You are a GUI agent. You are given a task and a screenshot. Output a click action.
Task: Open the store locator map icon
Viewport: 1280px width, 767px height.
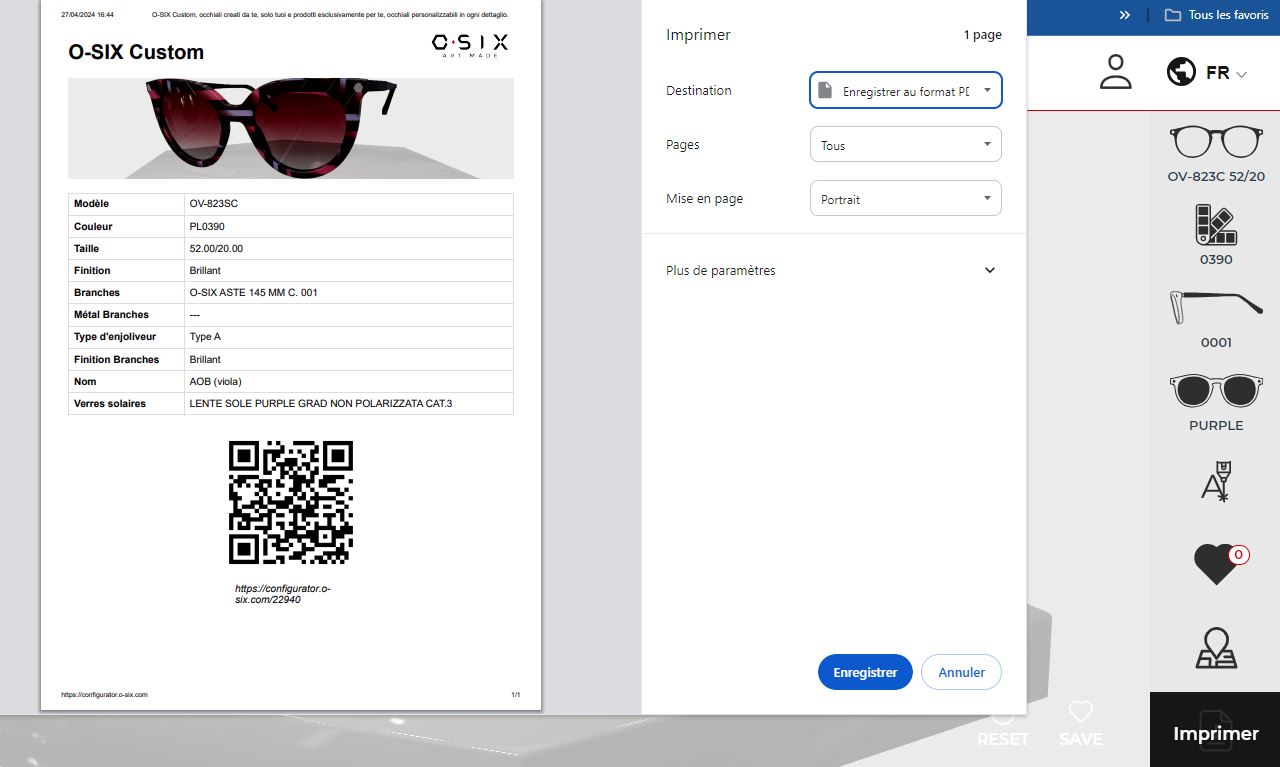[x=1216, y=648]
